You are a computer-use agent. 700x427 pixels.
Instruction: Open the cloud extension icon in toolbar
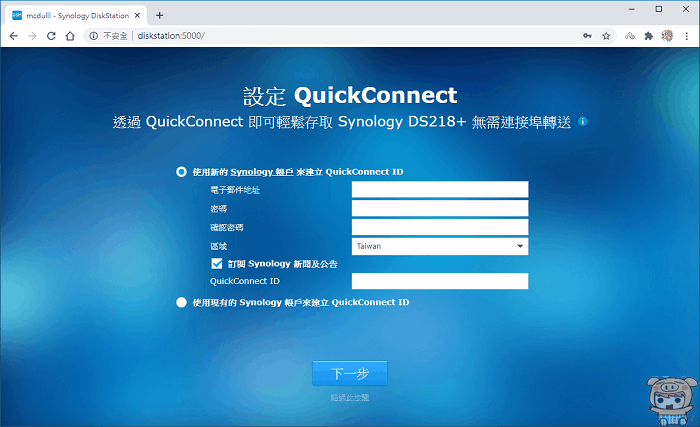(629, 36)
